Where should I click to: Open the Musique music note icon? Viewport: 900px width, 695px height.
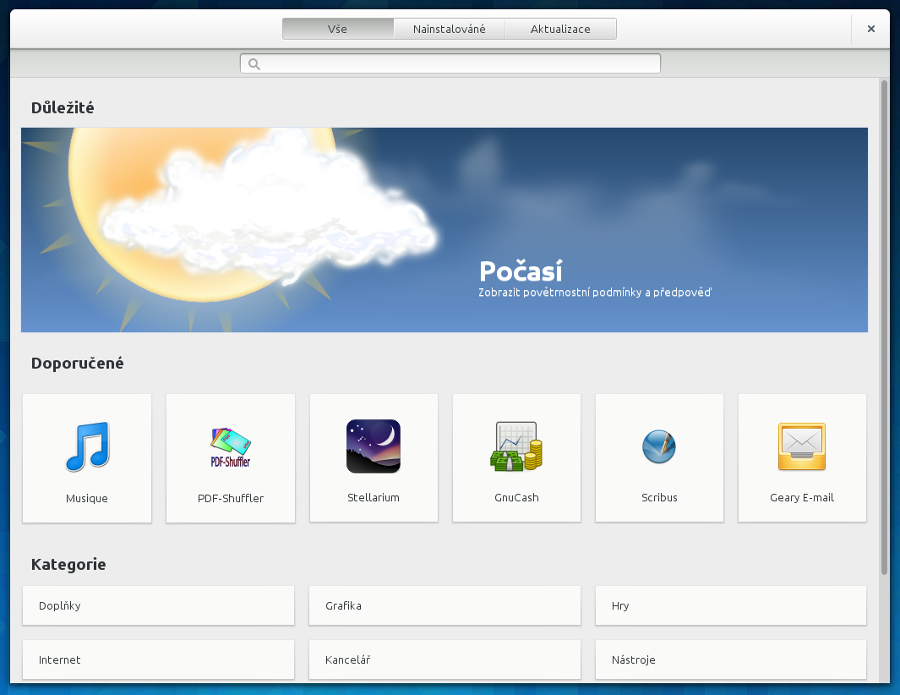point(87,447)
